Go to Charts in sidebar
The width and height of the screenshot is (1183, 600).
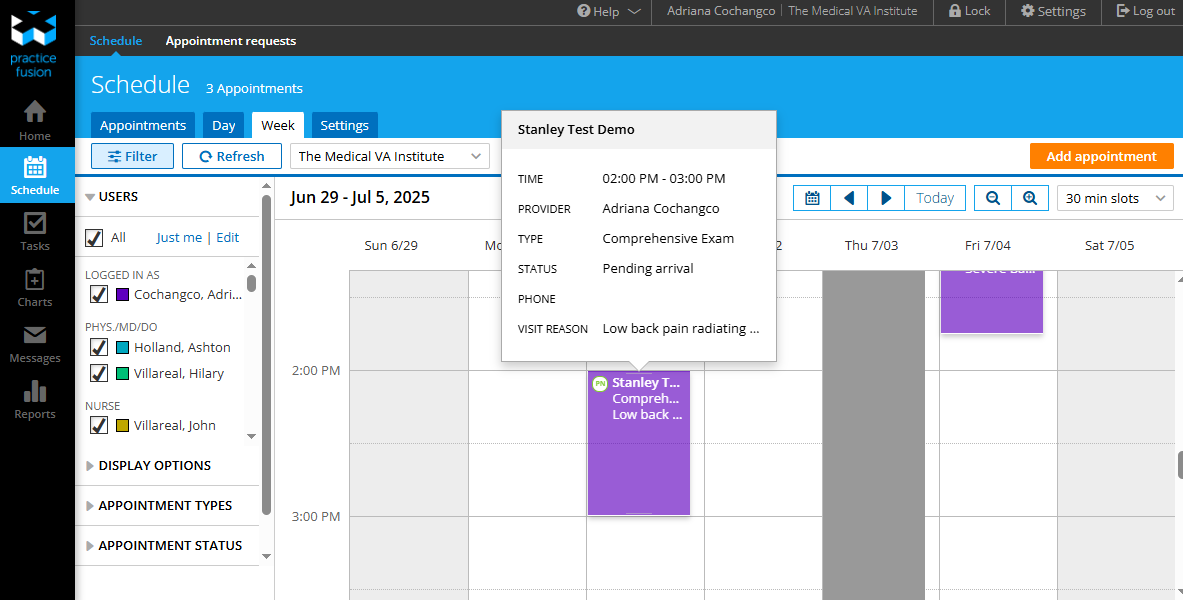tap(35, 287)
